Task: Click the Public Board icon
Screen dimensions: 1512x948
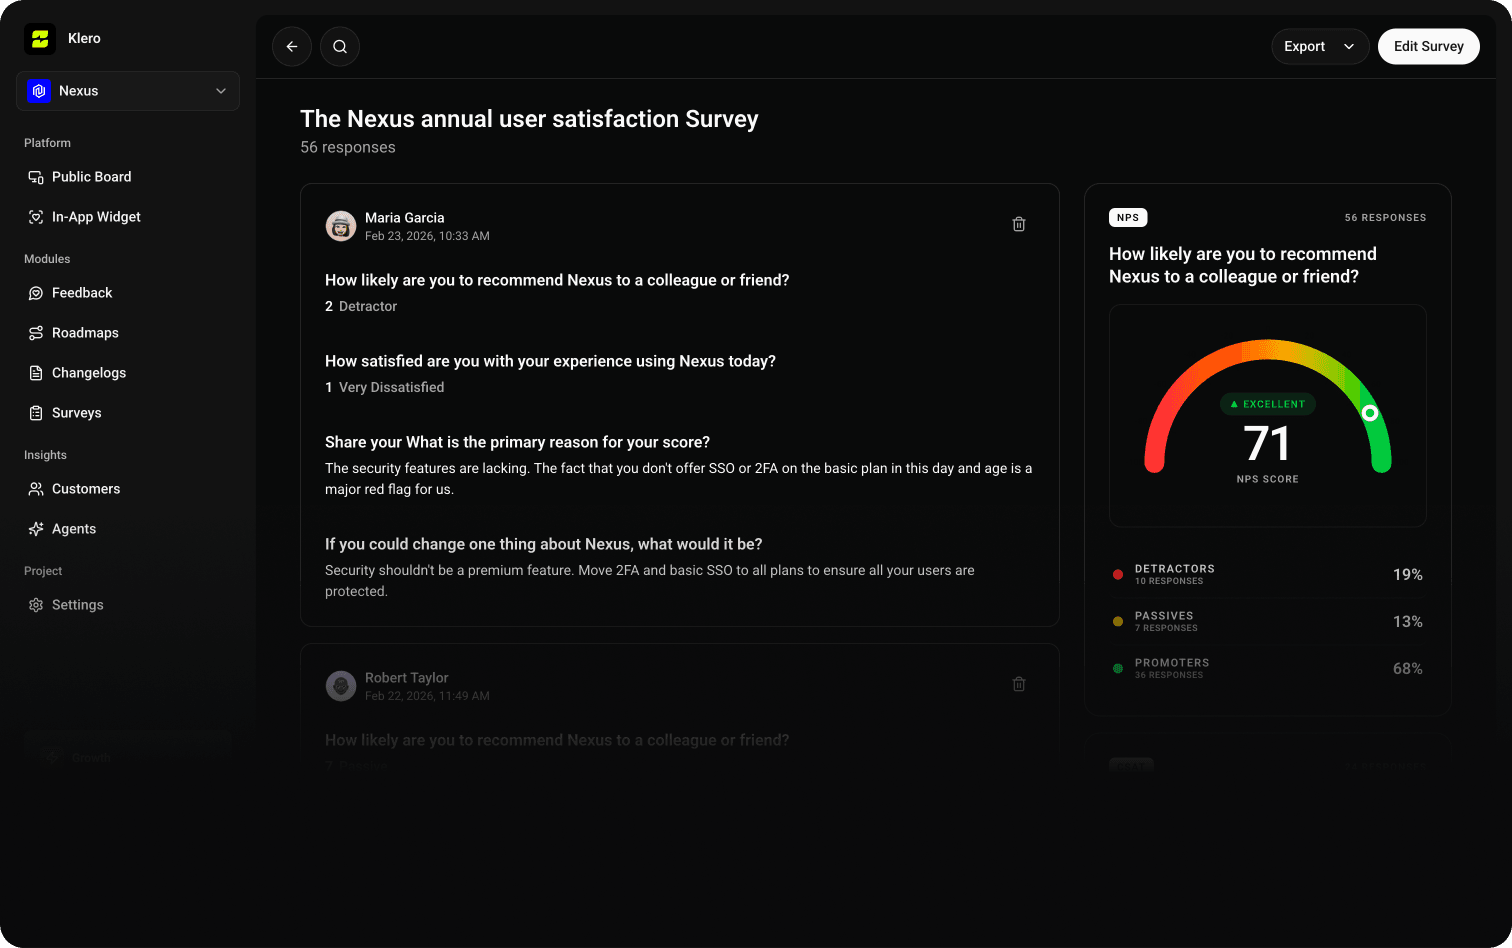Action: click(36, 177)
